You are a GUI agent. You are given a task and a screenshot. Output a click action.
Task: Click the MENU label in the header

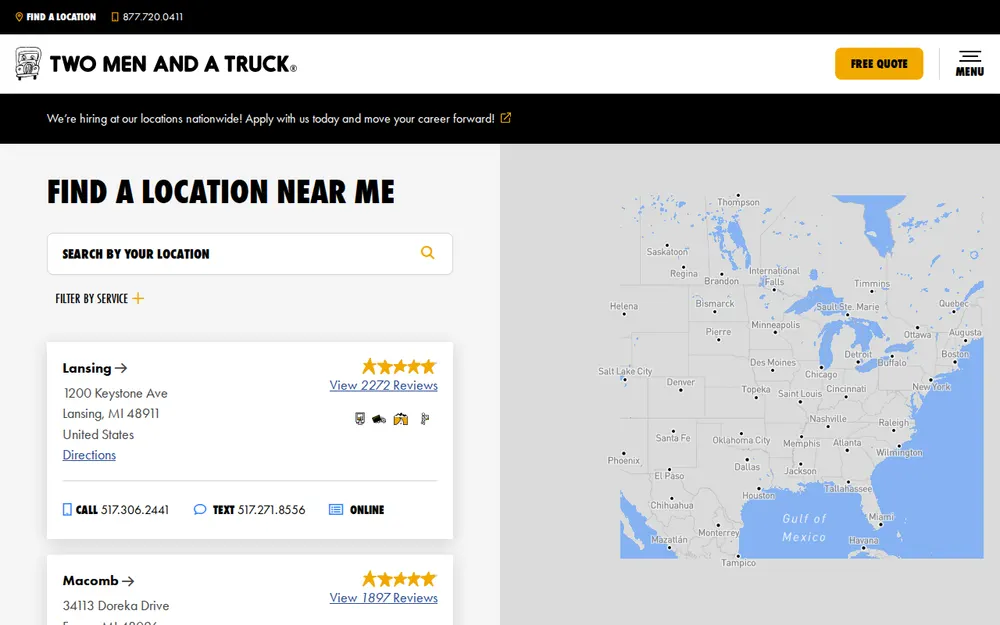969,72
